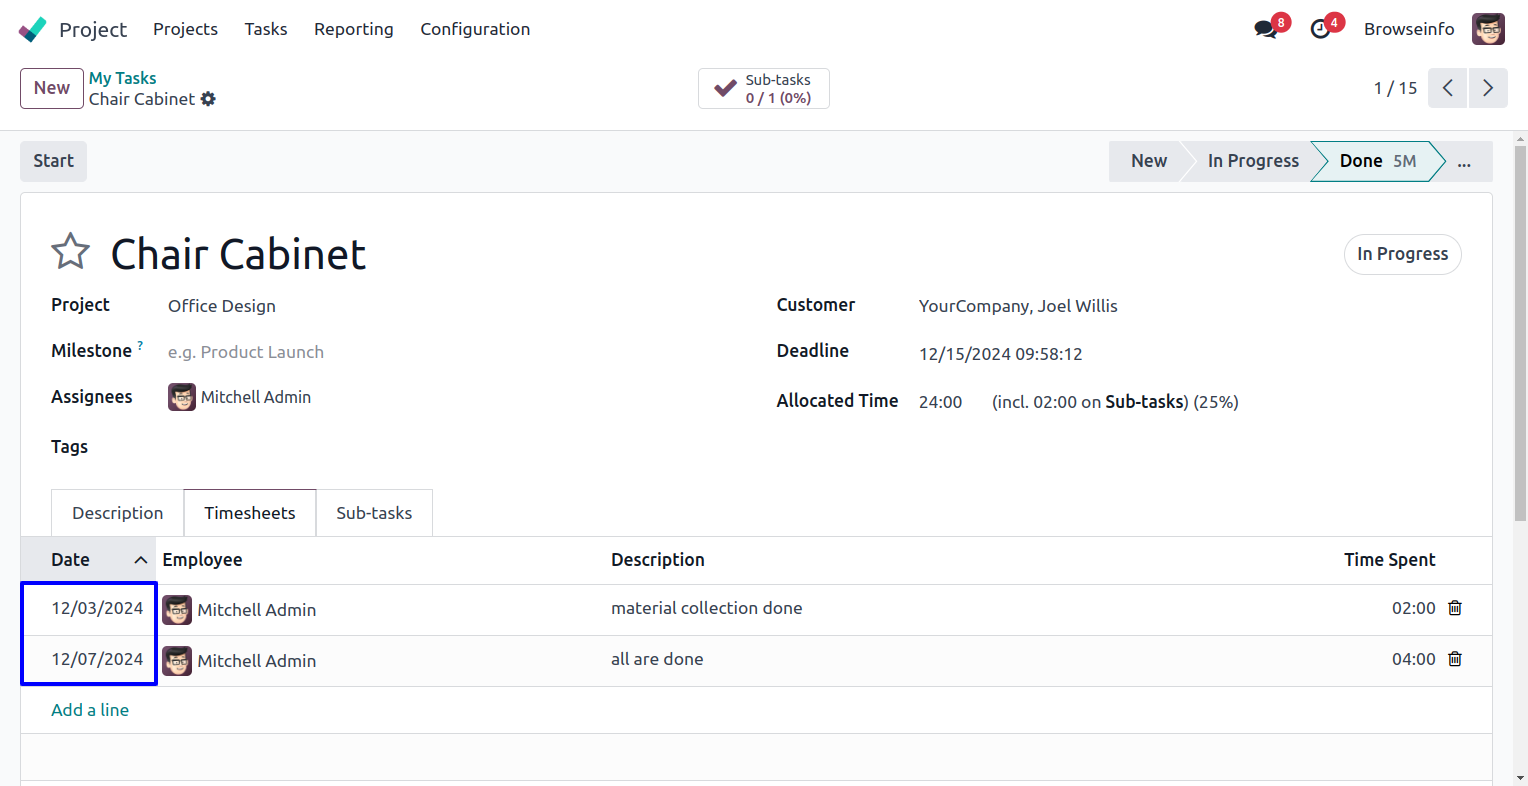
Task: Click the vertical scrollbar on the right
Action: (1520, 330)
